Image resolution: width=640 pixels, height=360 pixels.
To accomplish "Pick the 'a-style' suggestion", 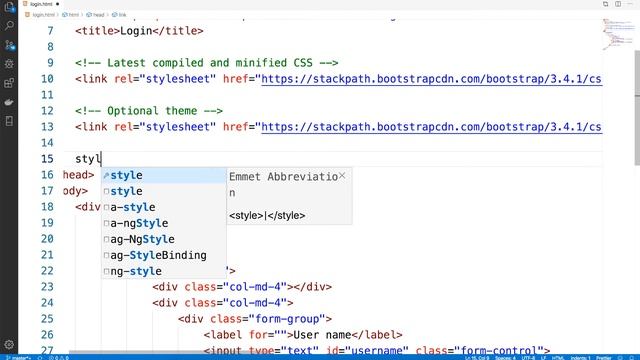I will pyautogui.click(x=164, y=207).
